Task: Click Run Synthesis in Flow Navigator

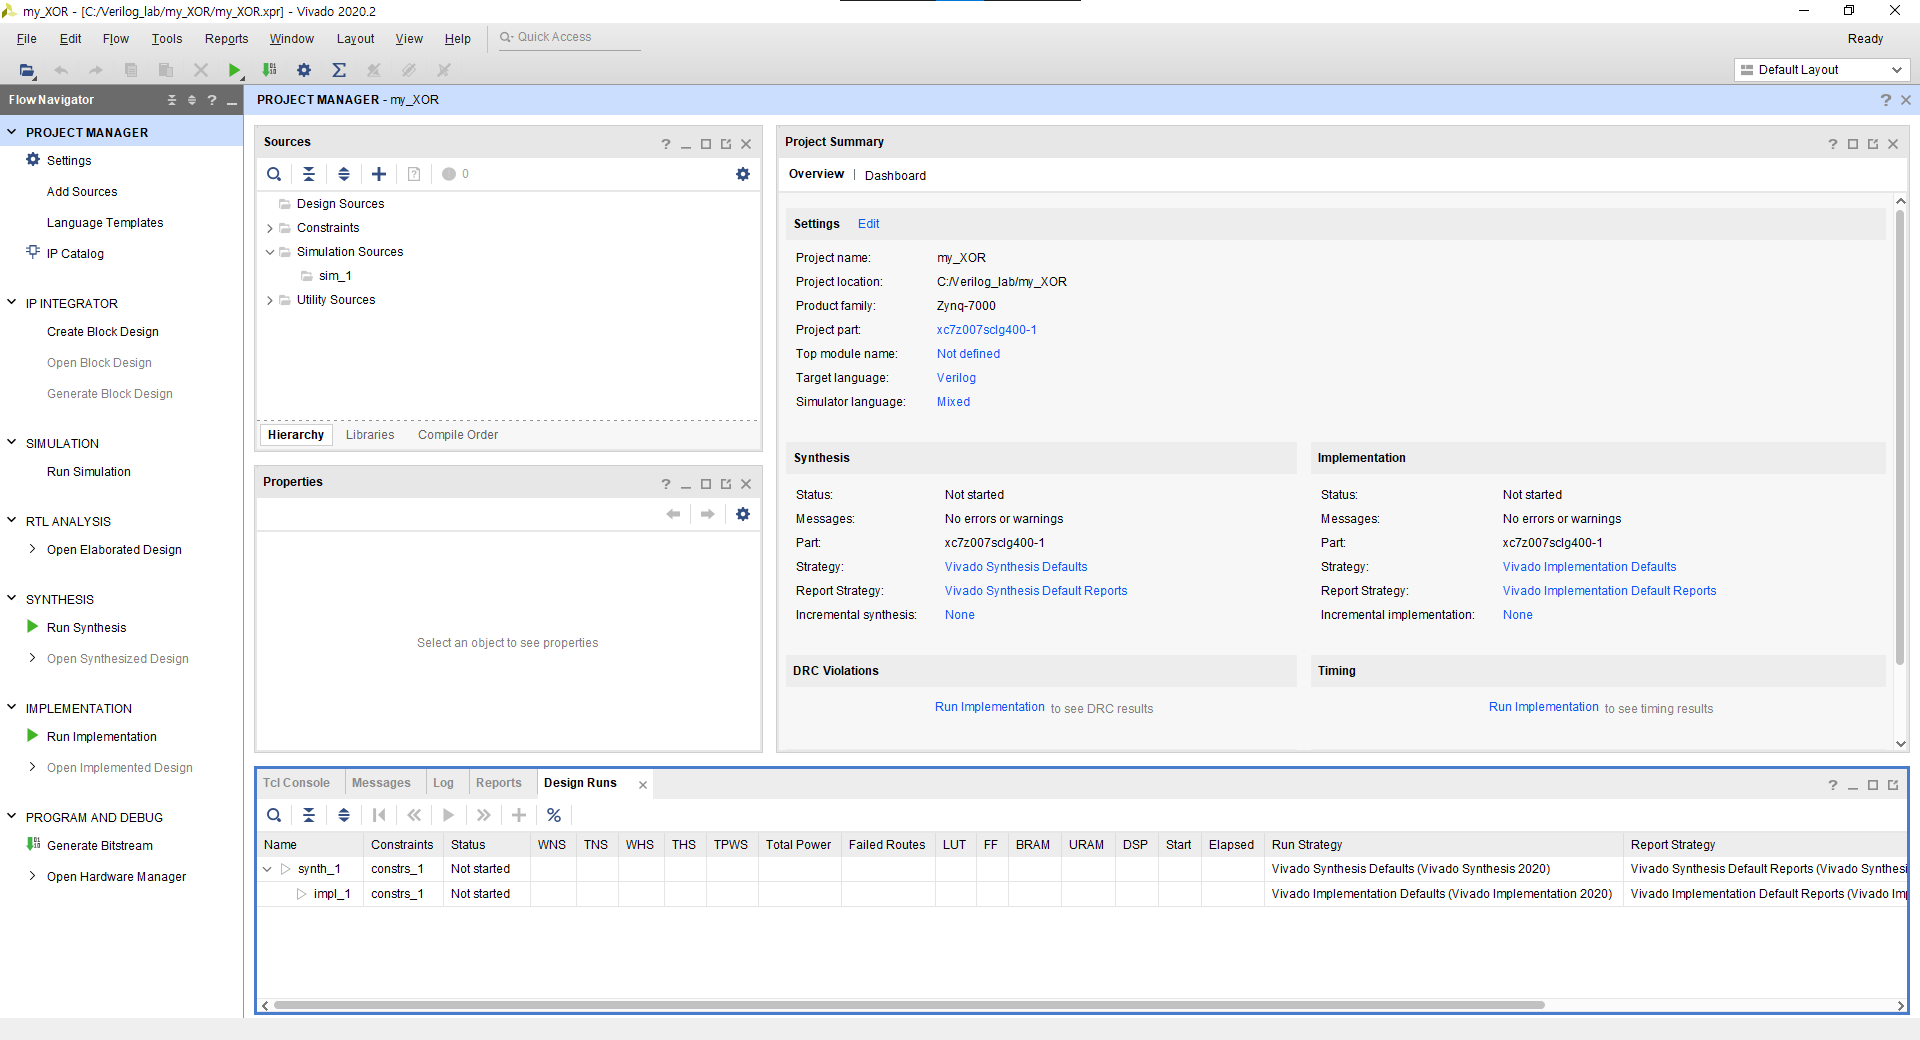Action: tap(87, 628)
